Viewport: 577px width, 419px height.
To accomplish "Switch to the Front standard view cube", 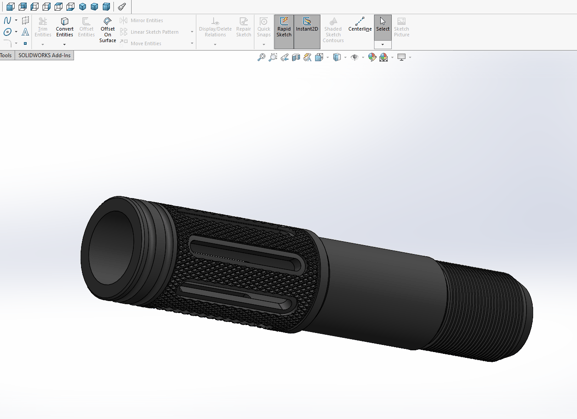I will click(x=10, y=6).
